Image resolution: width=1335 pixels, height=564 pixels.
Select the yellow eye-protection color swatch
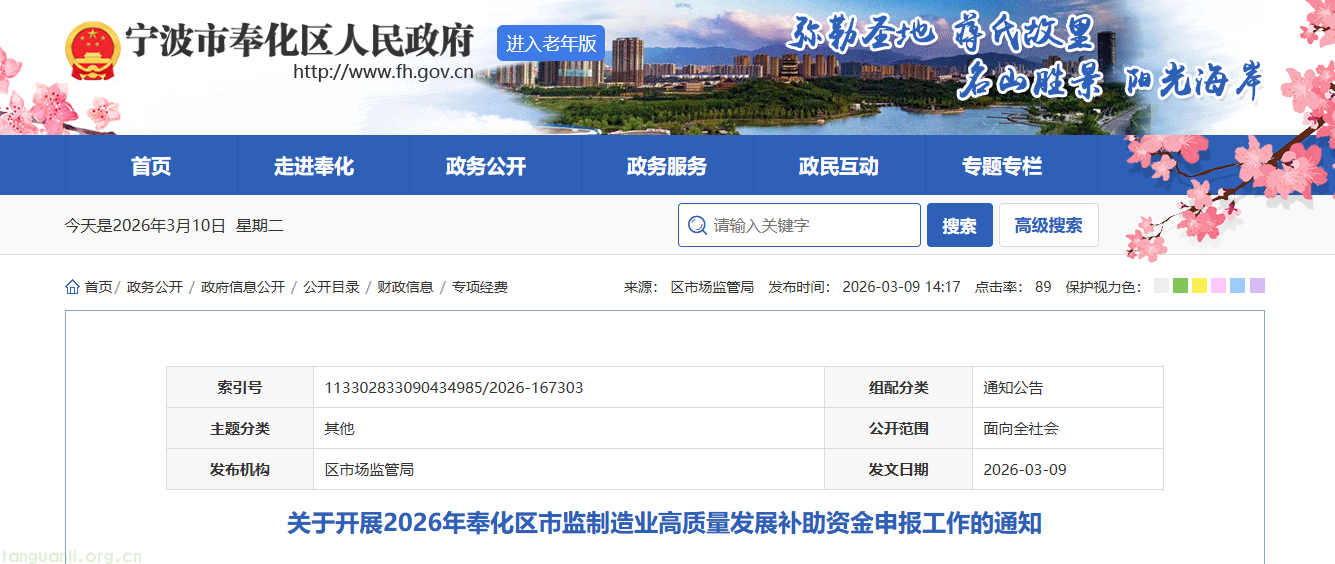(x=1199, y=286)
